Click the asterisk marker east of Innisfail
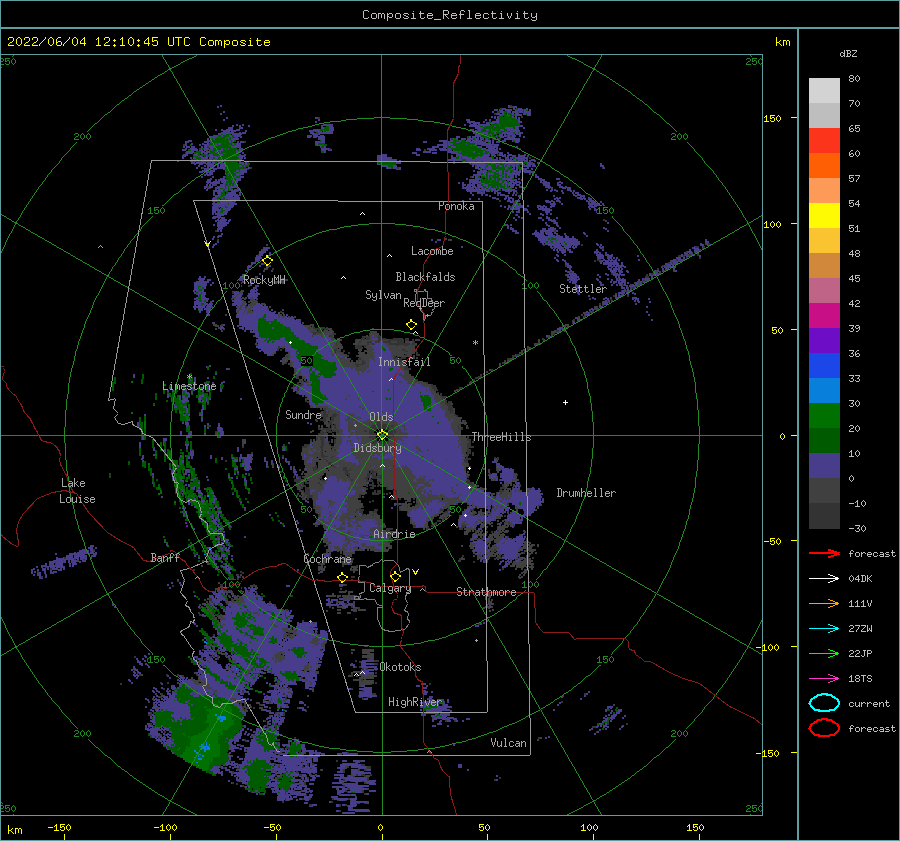Image resolution: width=900 pixels, height=841 pixels. [475, 343]
